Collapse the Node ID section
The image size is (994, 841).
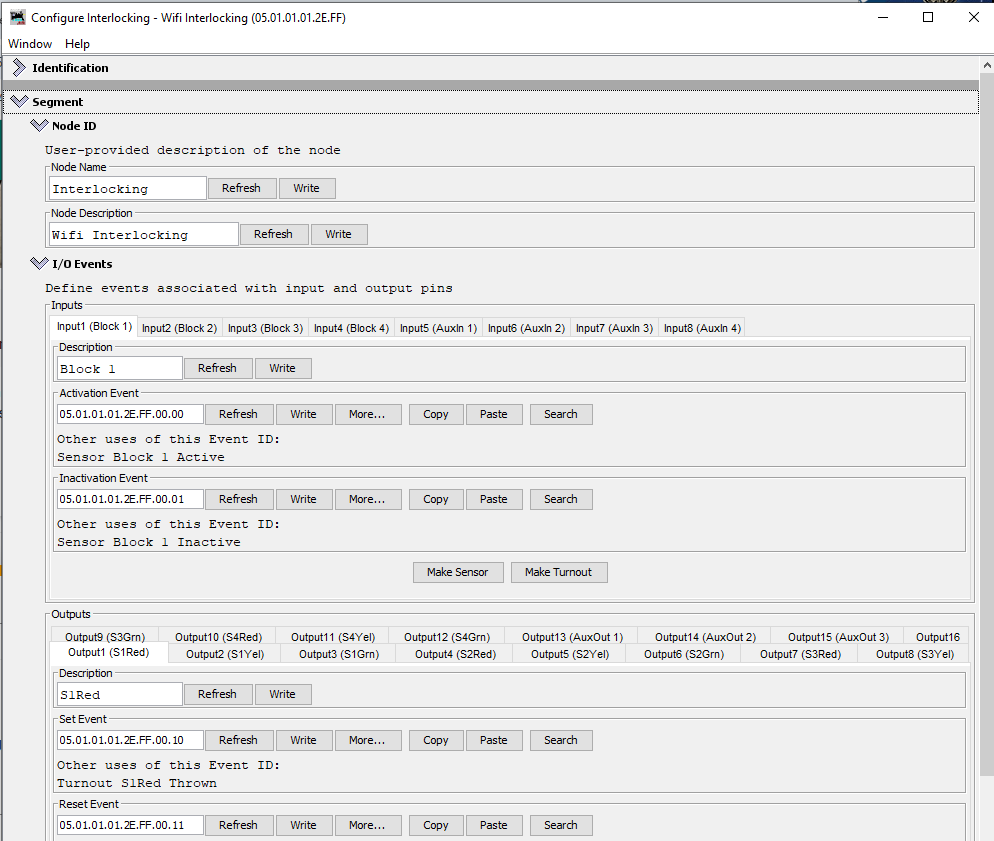click(39, 126)
